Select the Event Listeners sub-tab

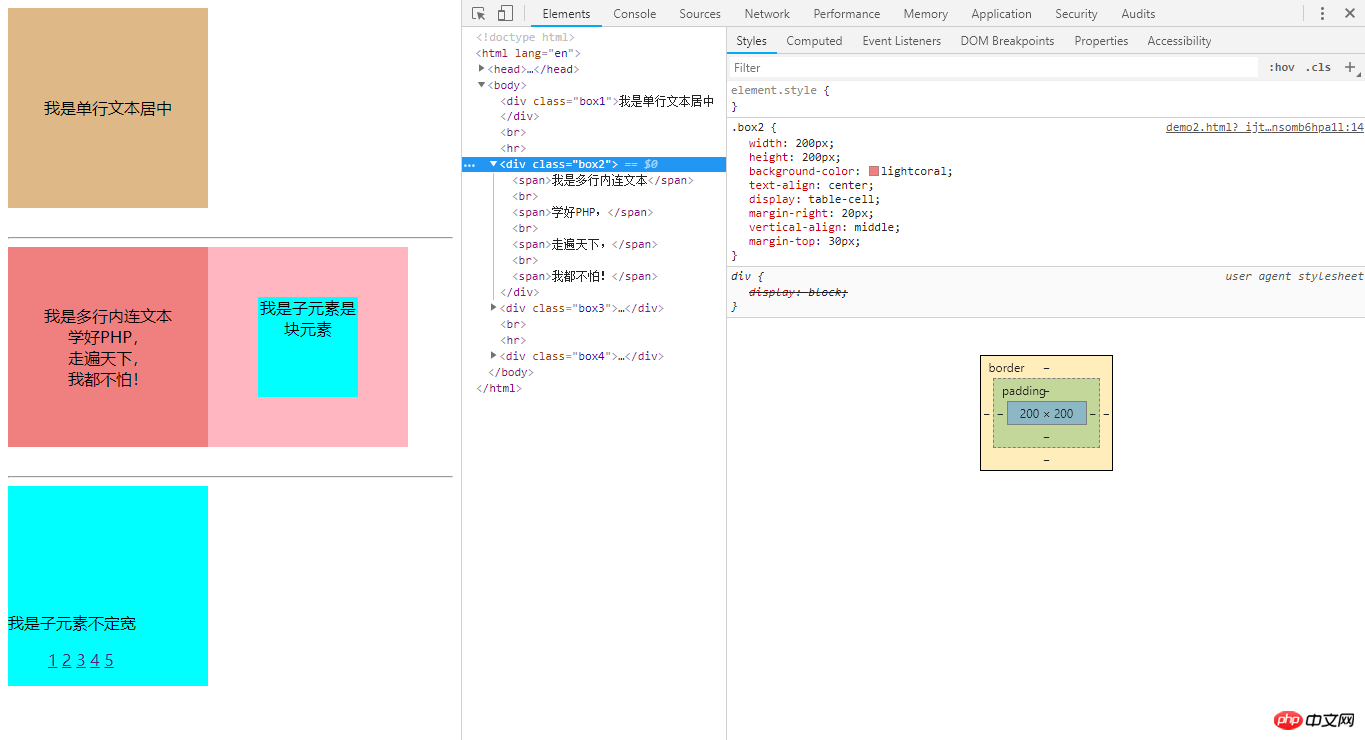902,41
